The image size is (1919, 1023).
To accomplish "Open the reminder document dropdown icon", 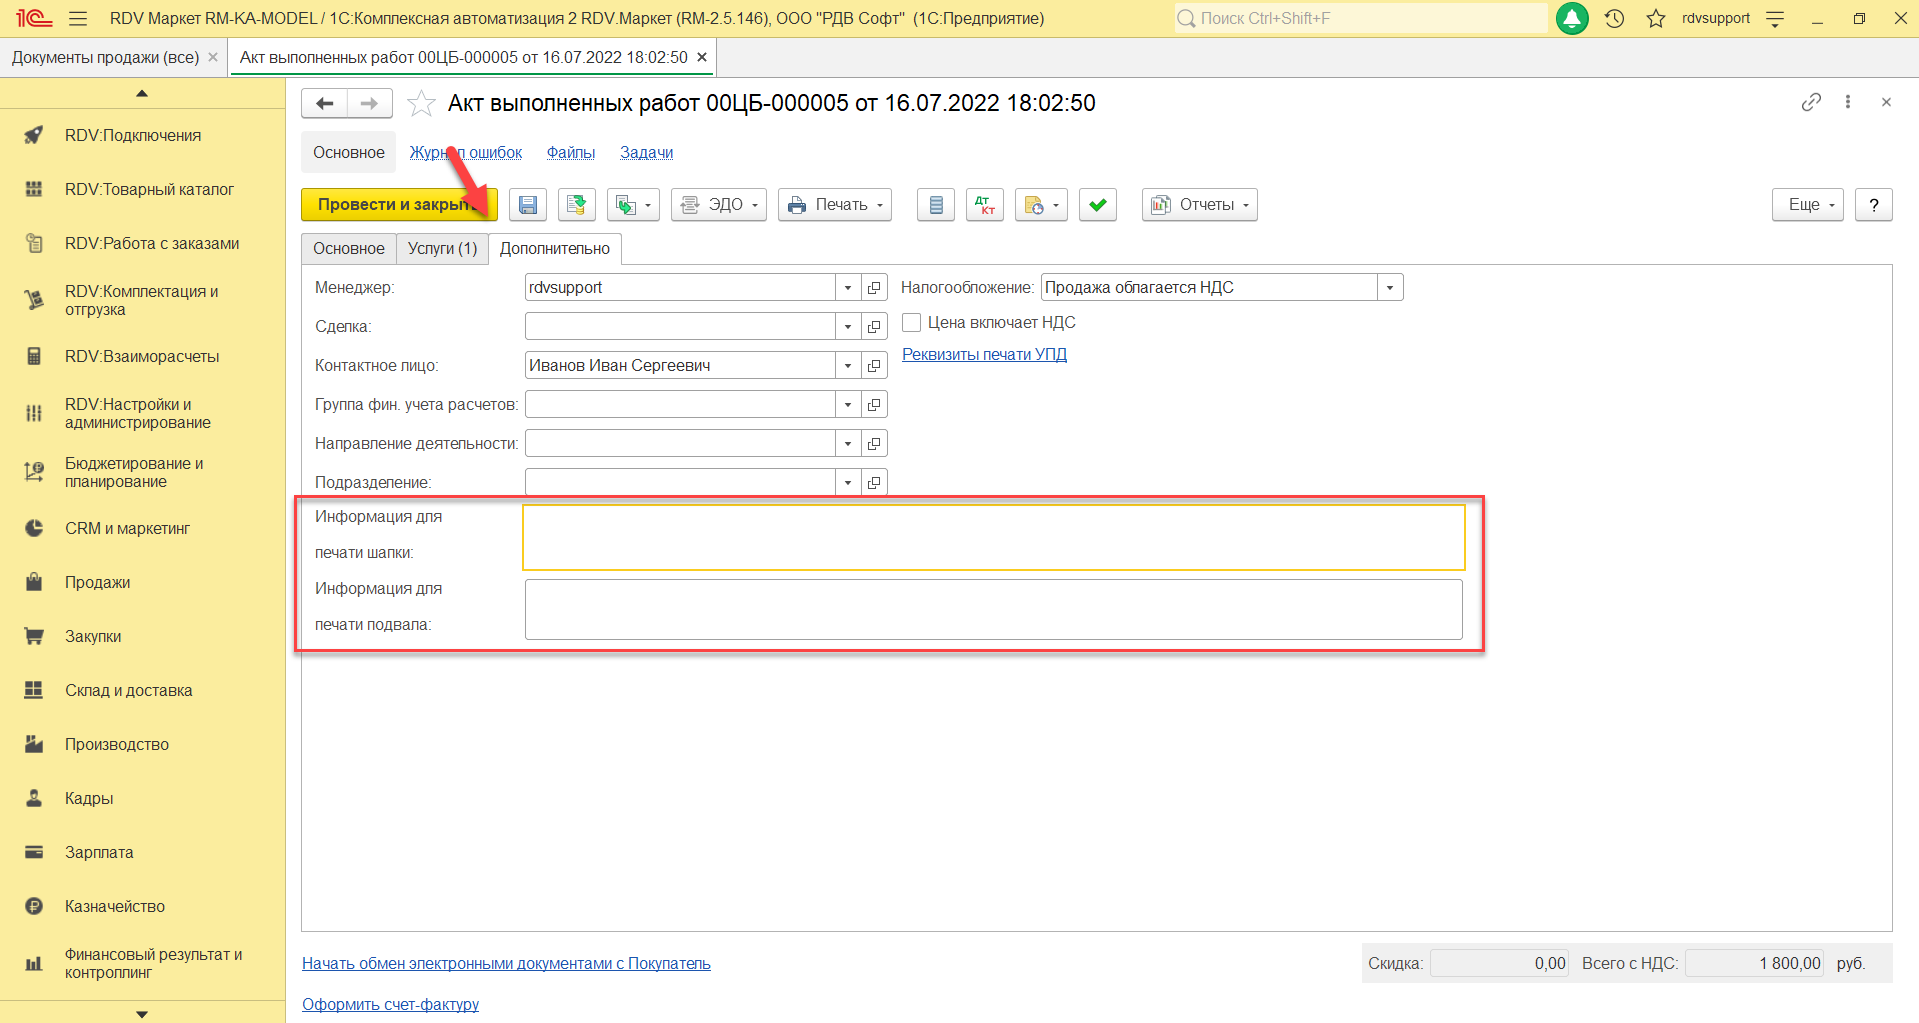I will coord(1041,205).
